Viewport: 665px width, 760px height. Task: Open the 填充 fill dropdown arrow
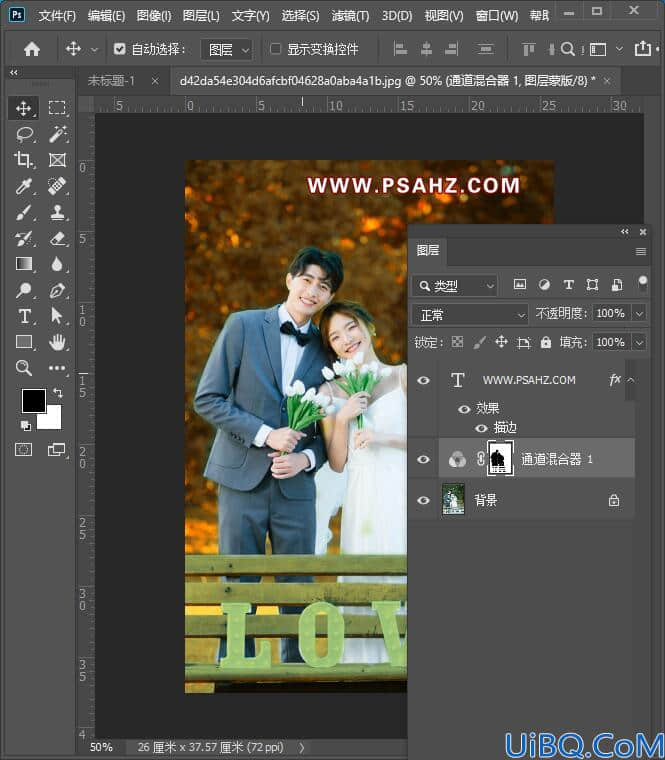click(639, 343)
